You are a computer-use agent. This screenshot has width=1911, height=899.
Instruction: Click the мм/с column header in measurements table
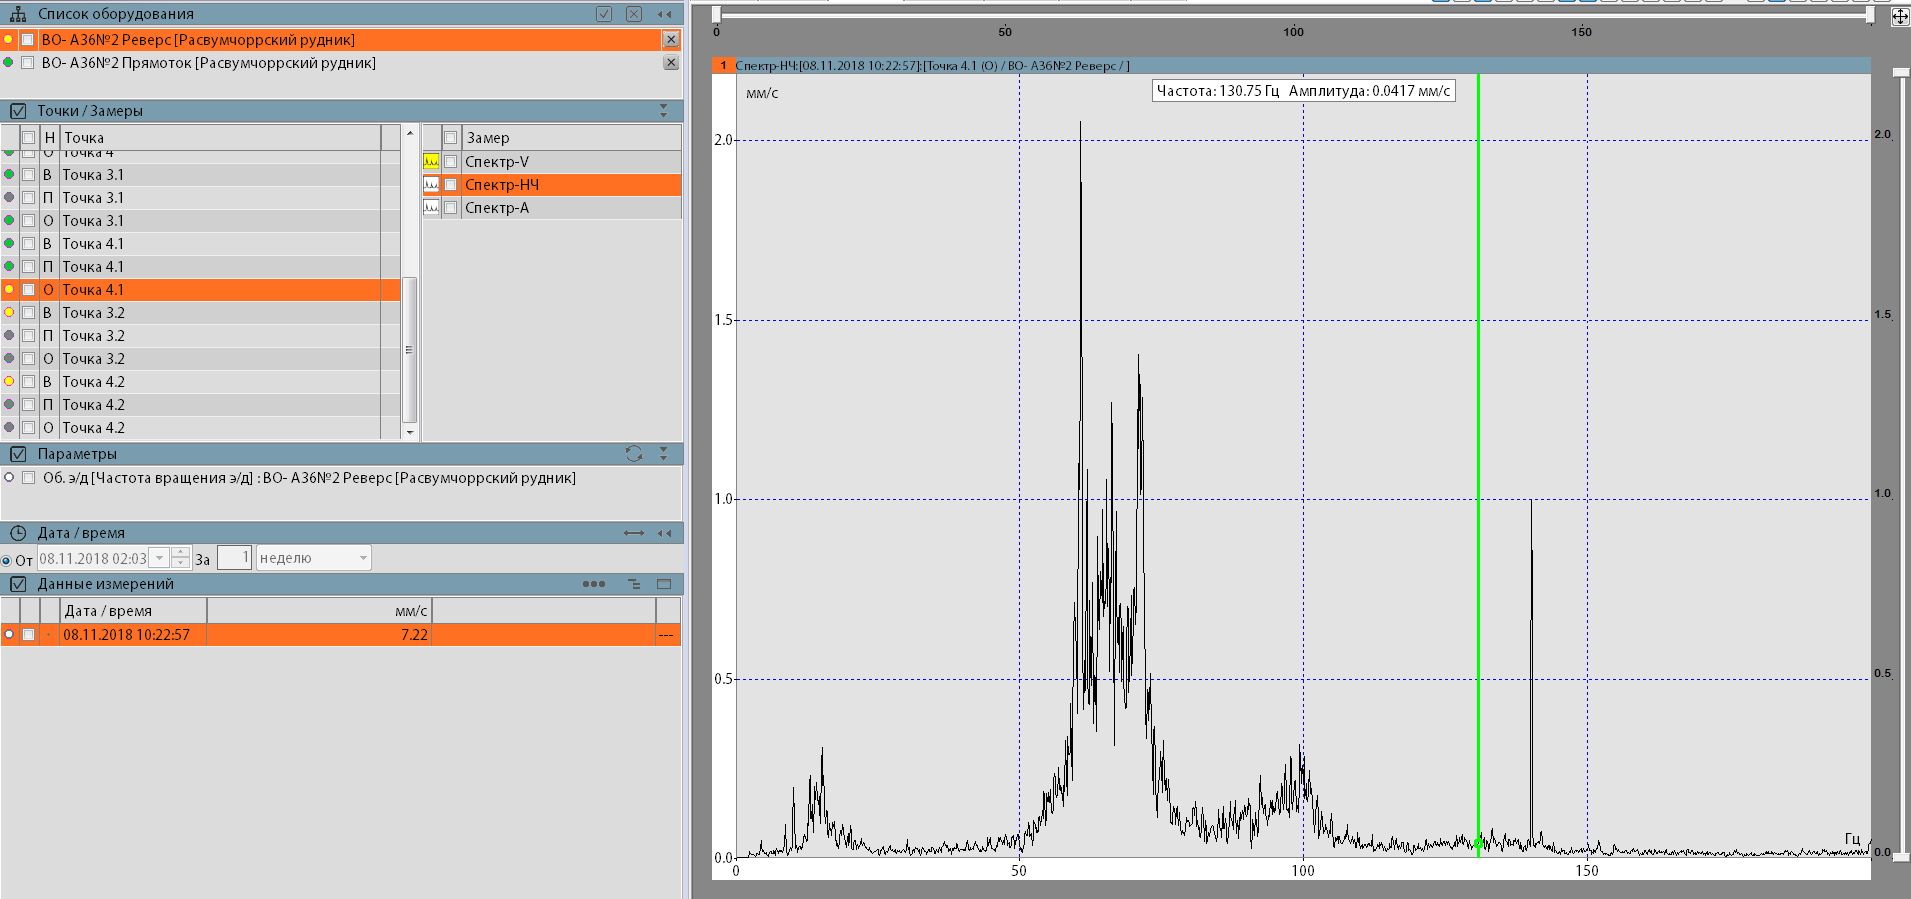point(320,611)
